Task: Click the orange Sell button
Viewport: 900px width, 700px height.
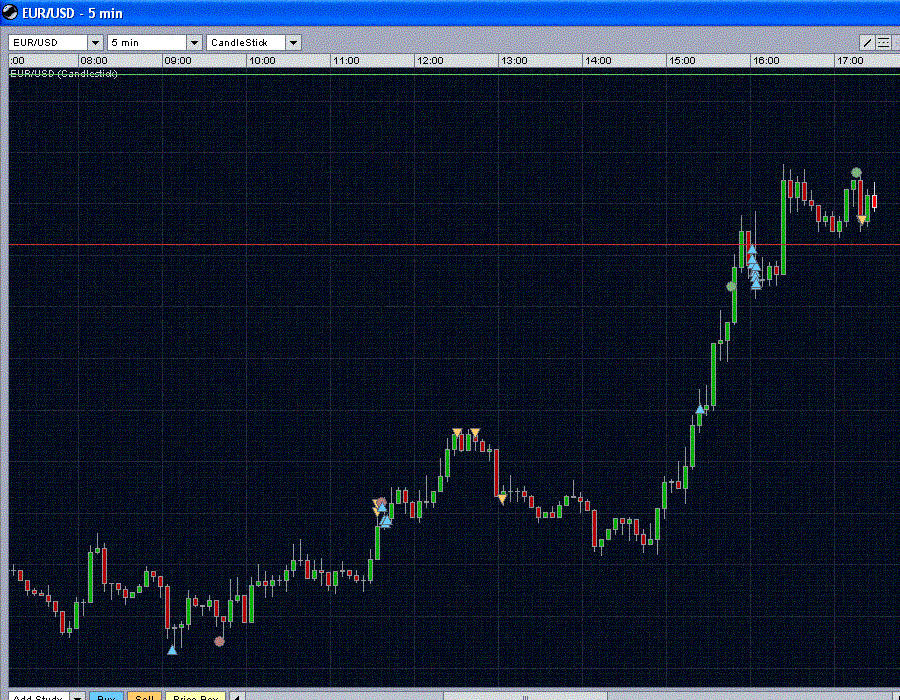Action: (144, 696)
